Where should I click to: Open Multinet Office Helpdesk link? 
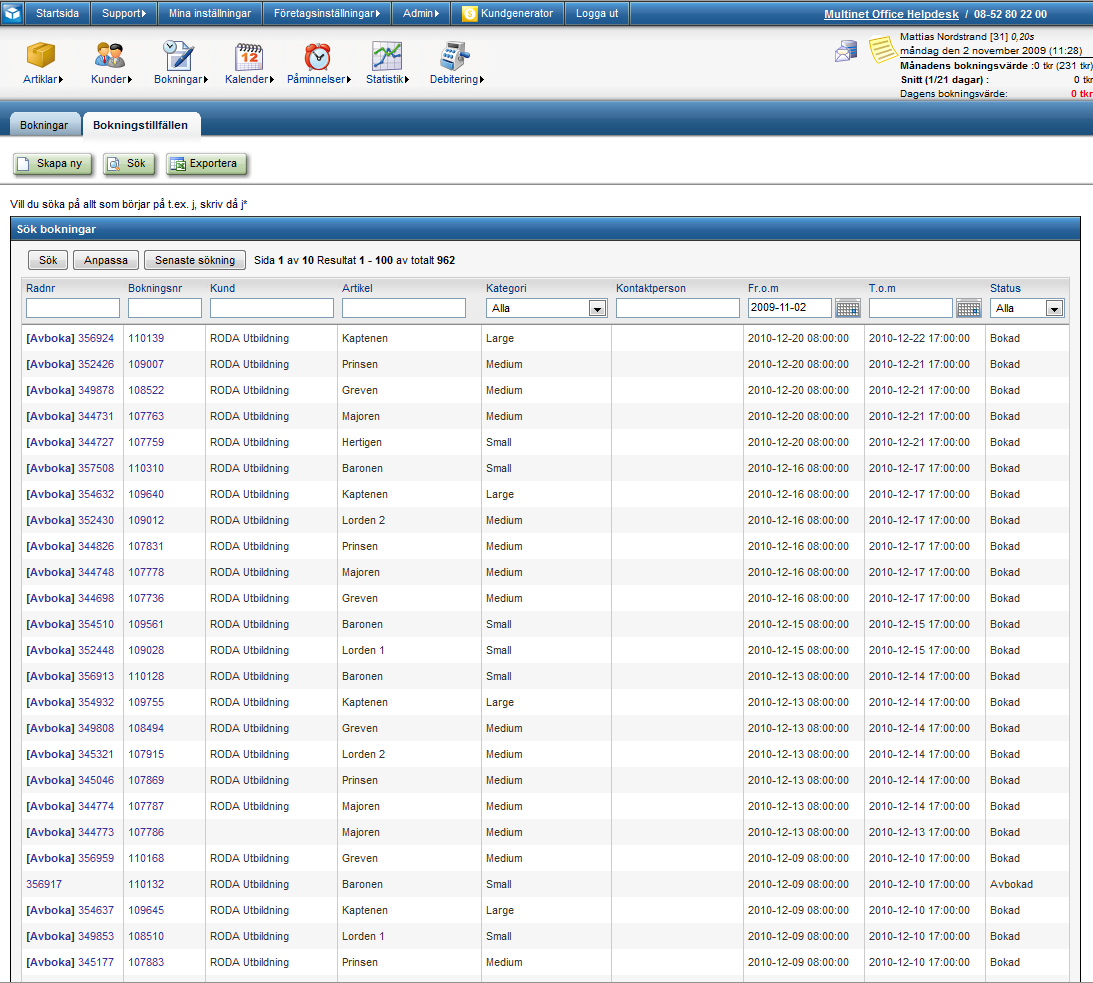pyautogui.click(x=891, y=14)
